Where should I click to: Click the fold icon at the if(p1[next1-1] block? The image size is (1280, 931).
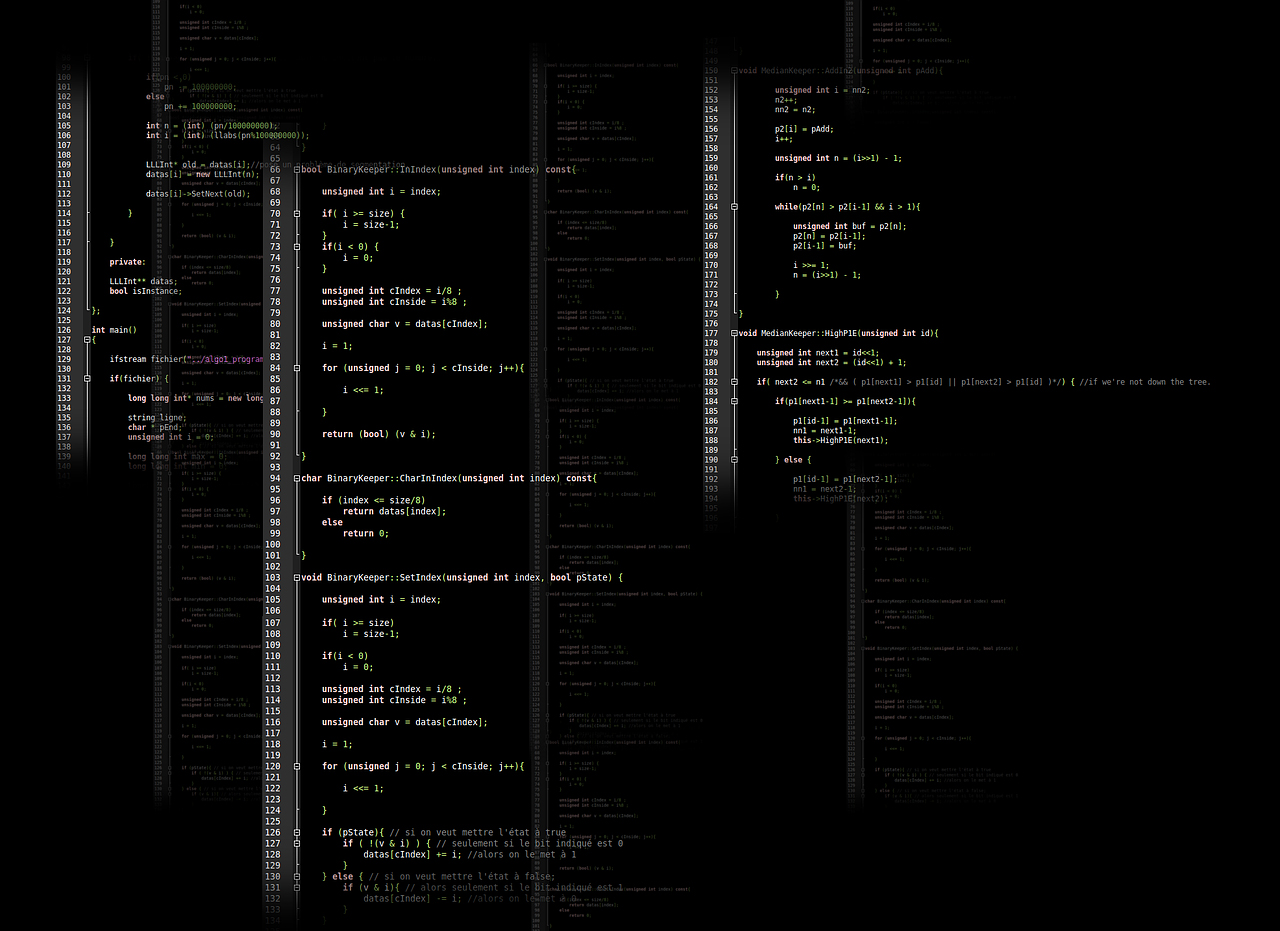pyautogui.click(x=734, y=401)
